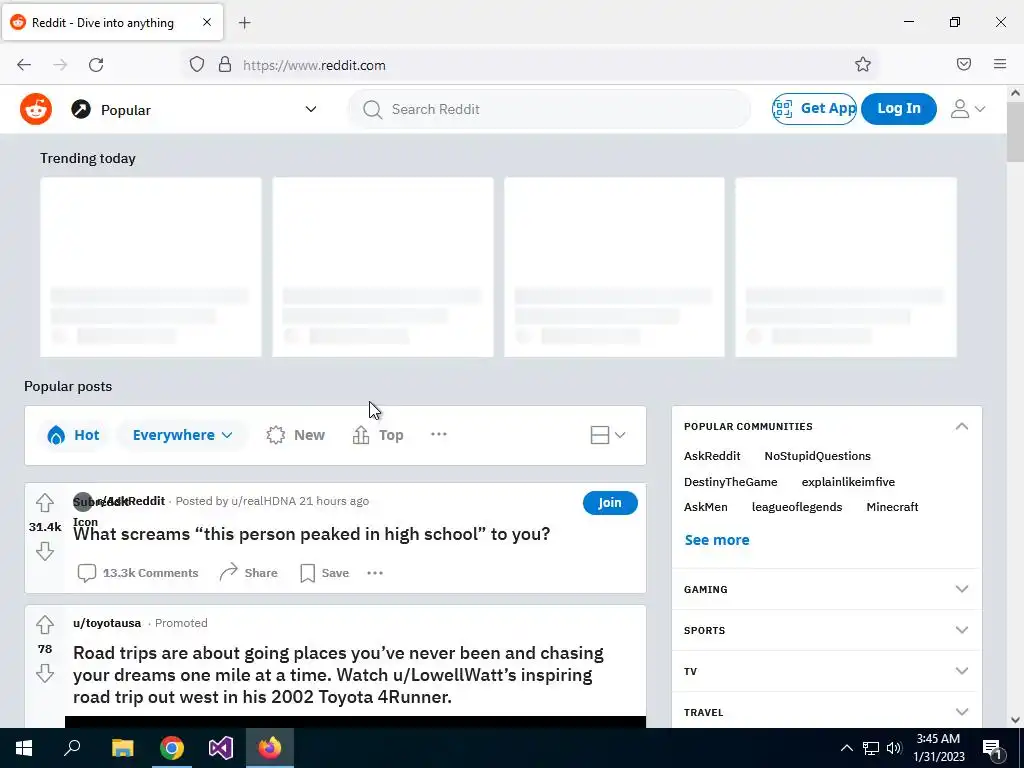This screenshot has width=1024, height=768.
Task: Click the Save to Pocket icon
Action: (964, 64)
